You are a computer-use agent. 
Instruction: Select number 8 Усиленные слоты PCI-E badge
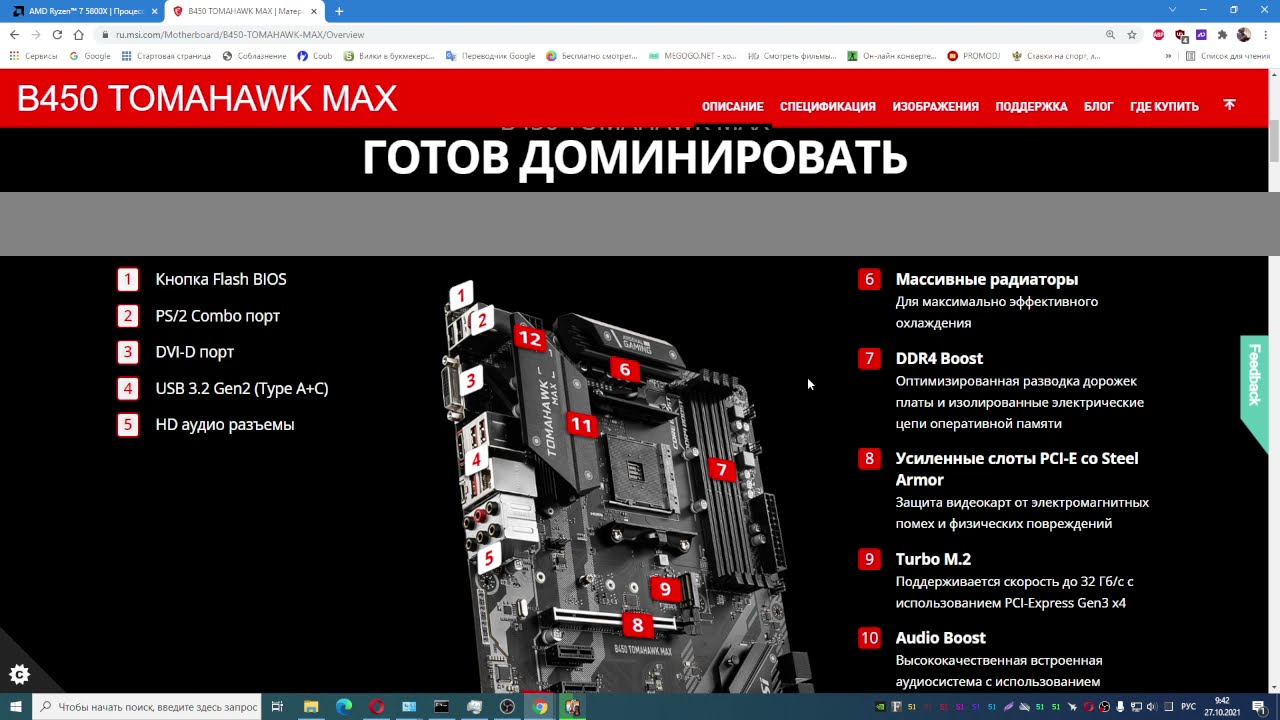coord(869,458)
